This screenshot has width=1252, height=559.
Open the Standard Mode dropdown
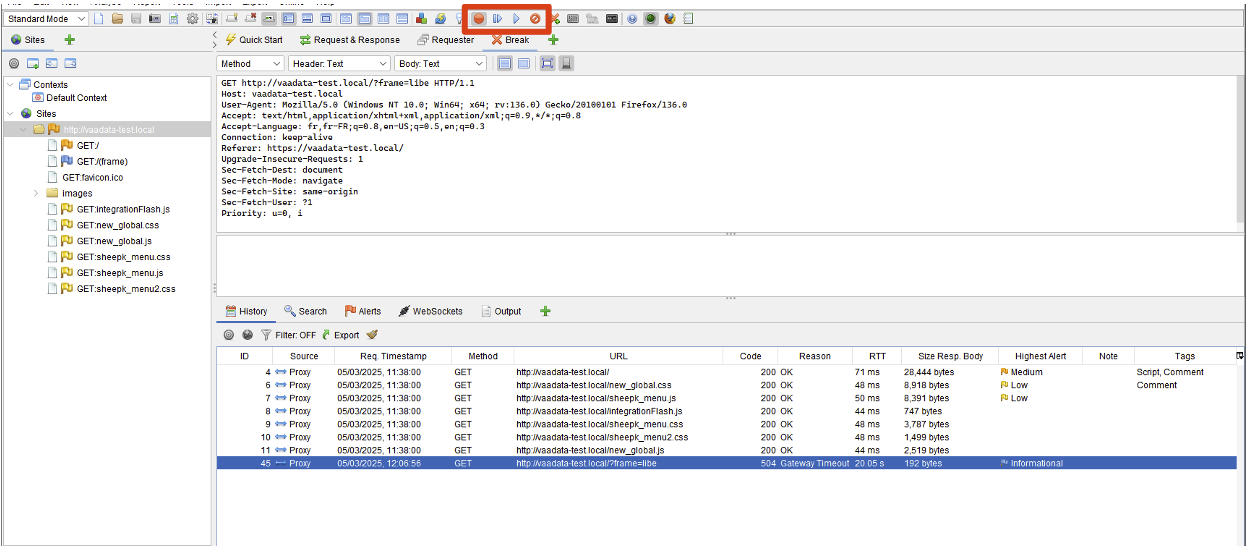[x=44, y=19]
